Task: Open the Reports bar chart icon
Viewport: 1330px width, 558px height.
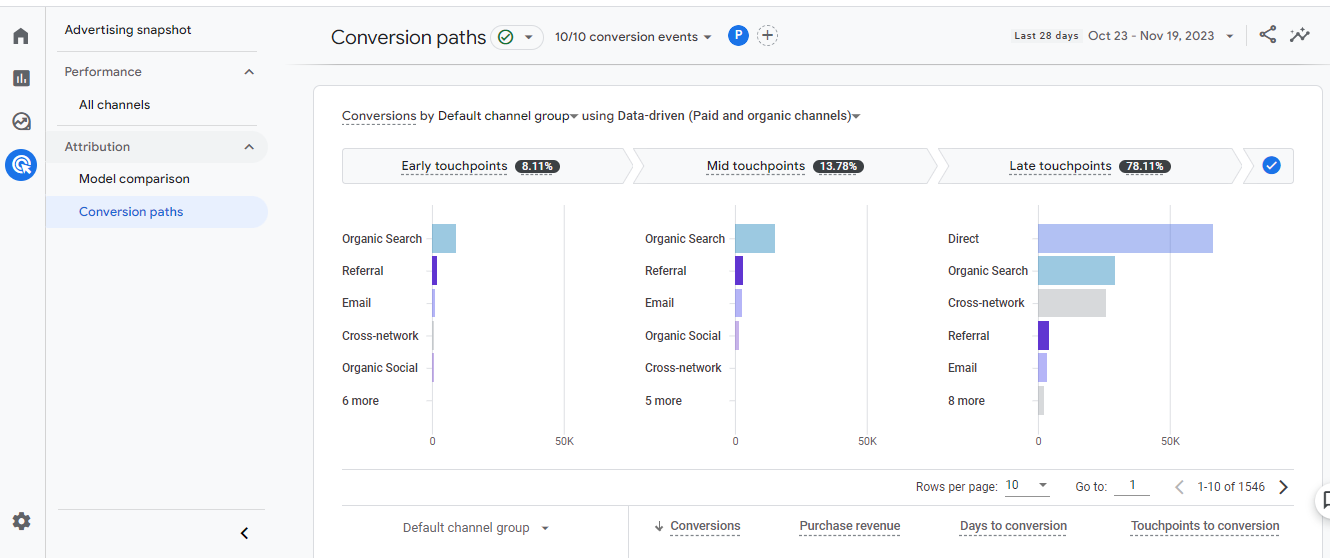Action: click(21, 78)
